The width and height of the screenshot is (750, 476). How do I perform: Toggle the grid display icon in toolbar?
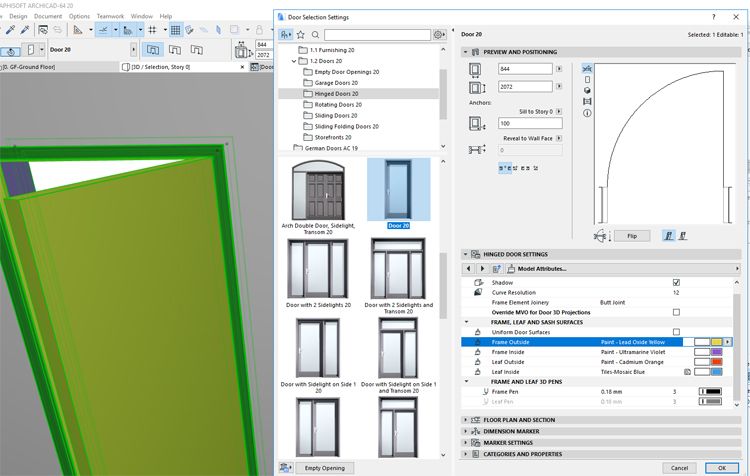[x=176, y=31]
